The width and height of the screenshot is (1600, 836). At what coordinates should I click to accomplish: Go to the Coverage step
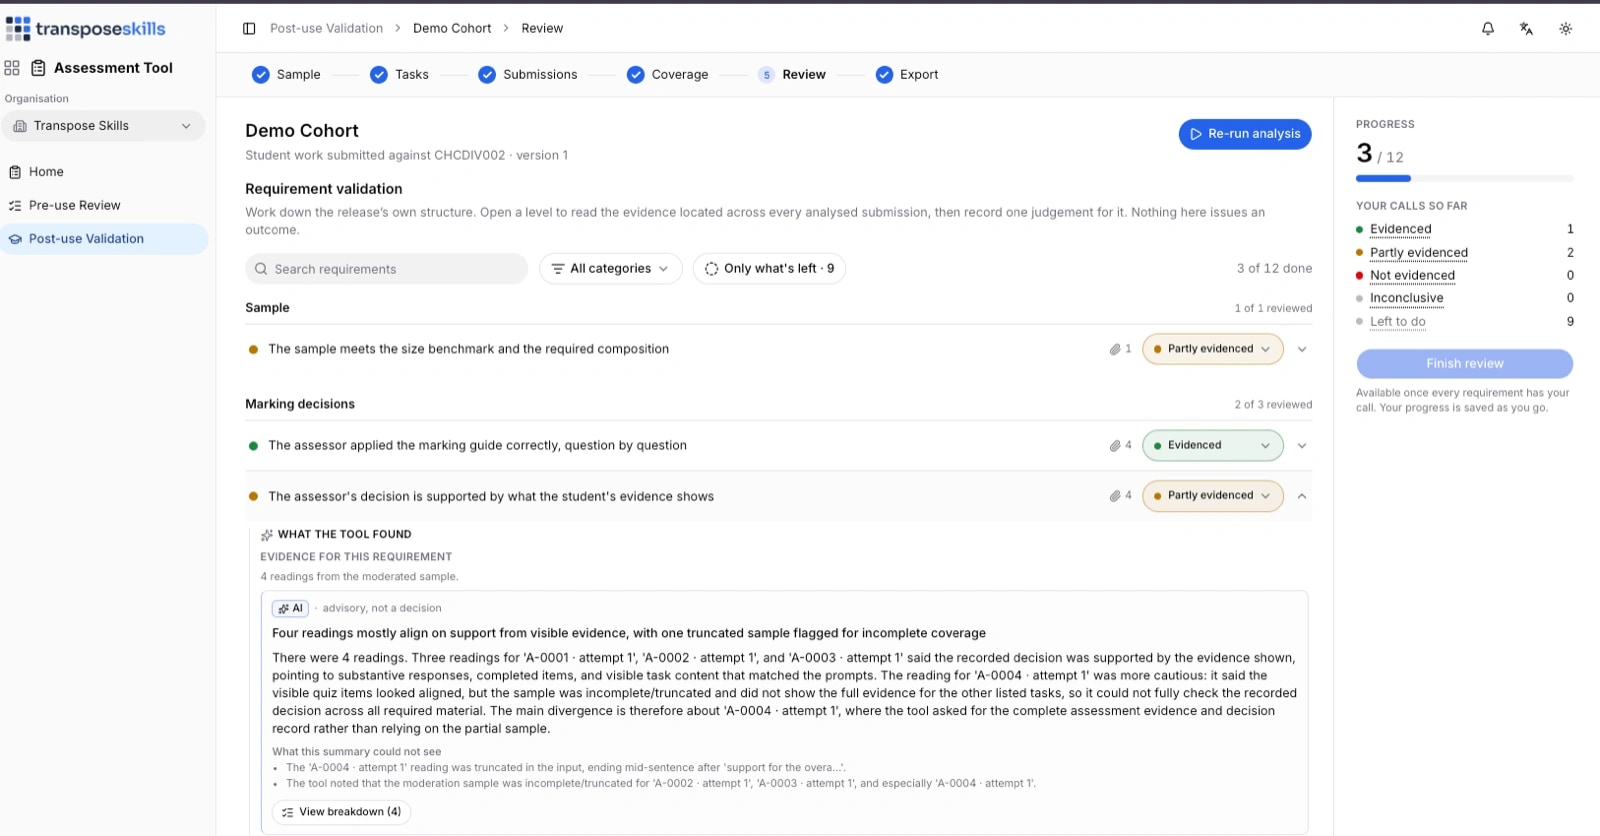click(667, 75)
